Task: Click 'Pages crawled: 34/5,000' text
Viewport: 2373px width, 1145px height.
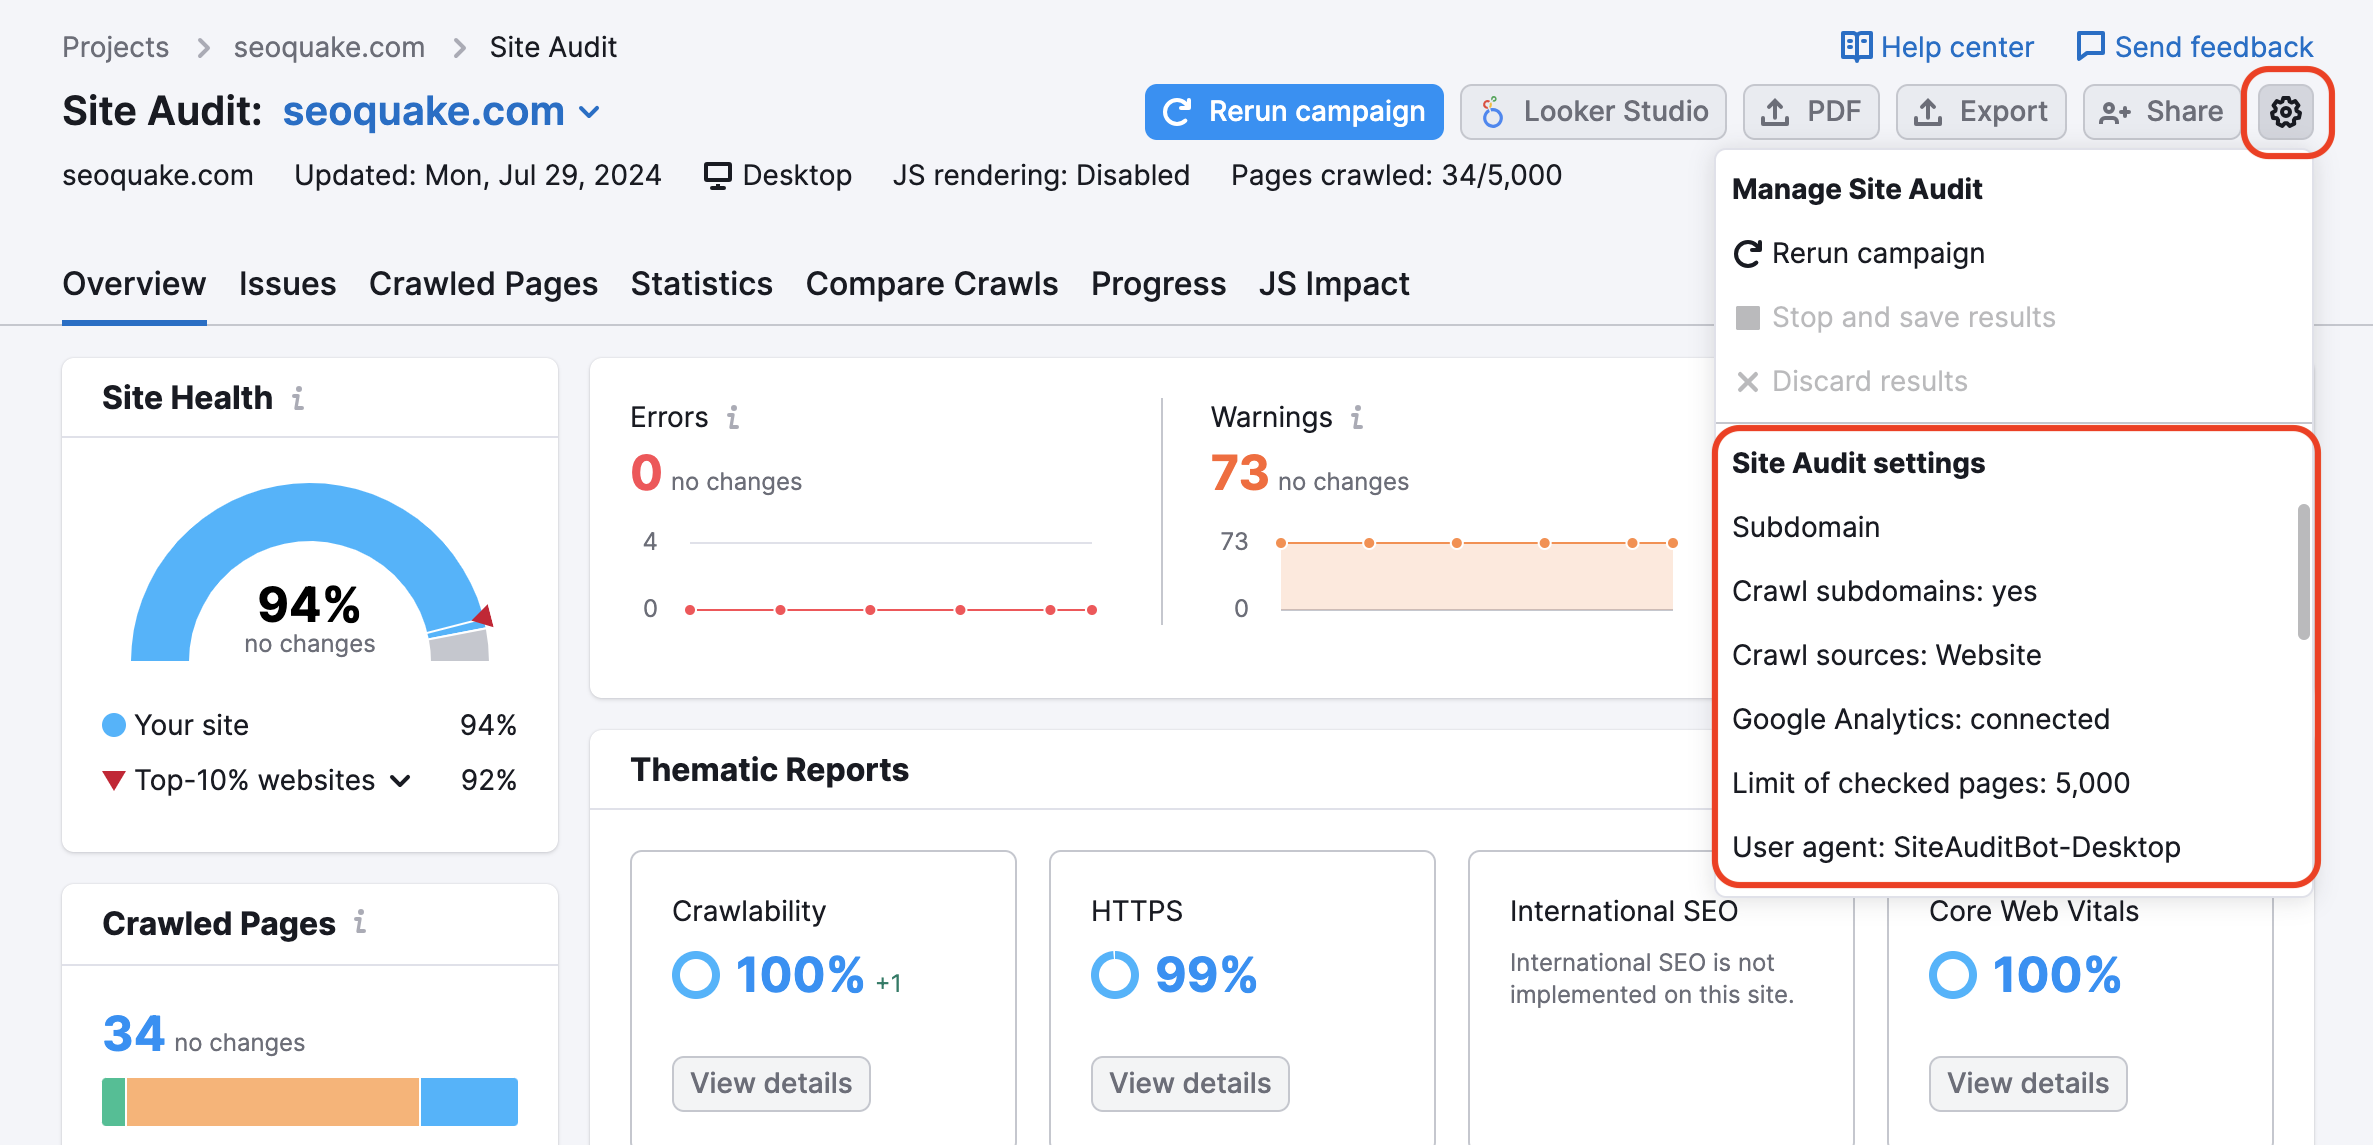Action: (1396, 176)
